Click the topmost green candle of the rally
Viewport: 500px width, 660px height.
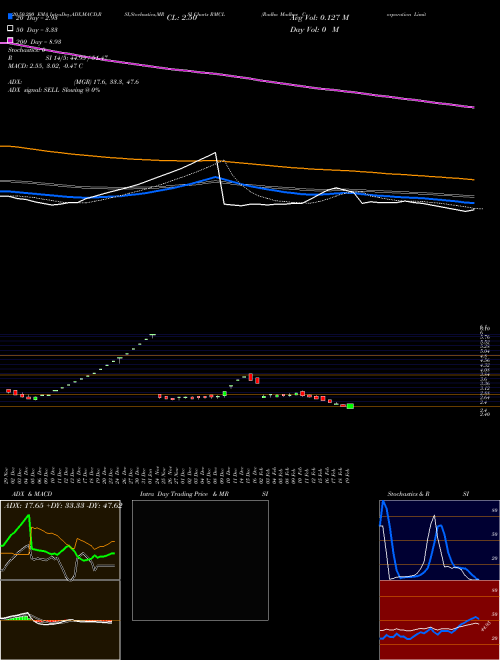point(152,335)
